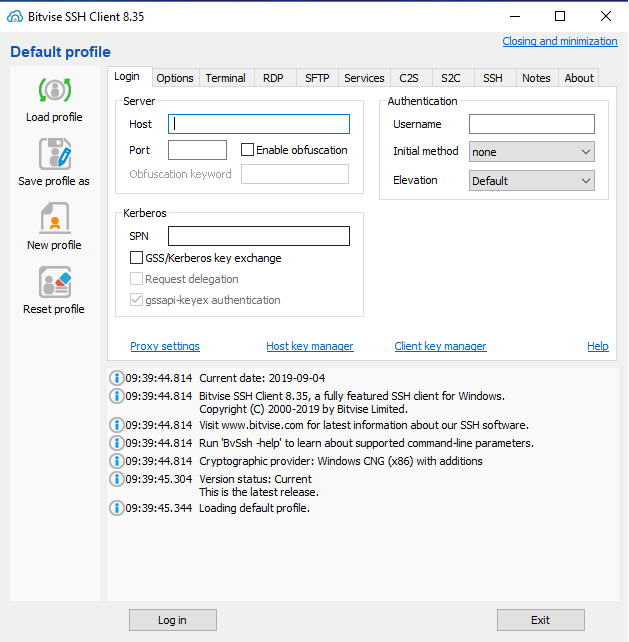The width and height of the screenshot is (629, 642).
Task: Open Closing and minimization link
Action: 560,41
